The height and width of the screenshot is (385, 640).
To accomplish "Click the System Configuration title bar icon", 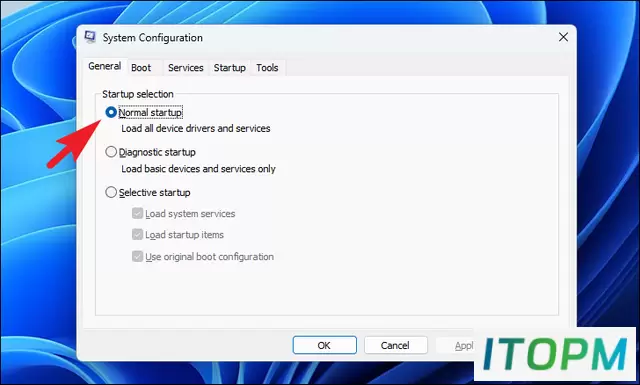I will (x=90, y=37).
